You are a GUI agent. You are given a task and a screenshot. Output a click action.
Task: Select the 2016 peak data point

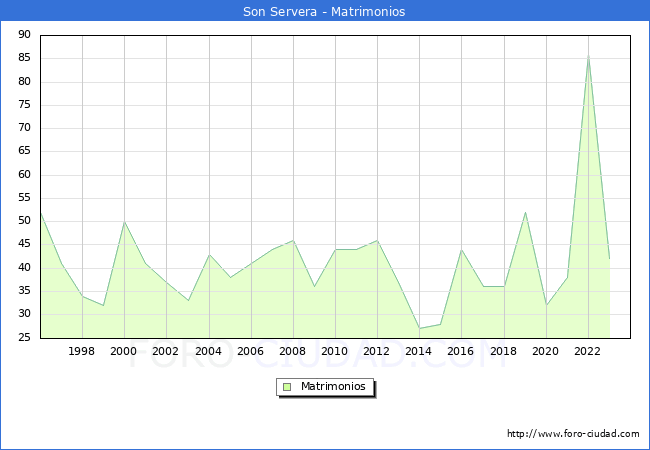point(461,250)
